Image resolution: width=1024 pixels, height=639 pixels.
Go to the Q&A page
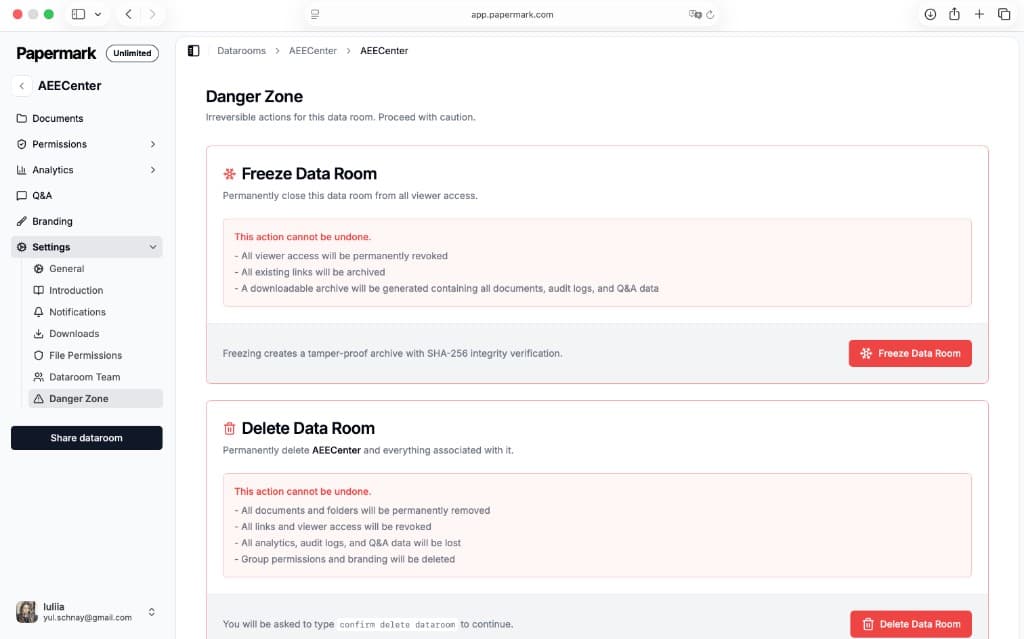86,195
